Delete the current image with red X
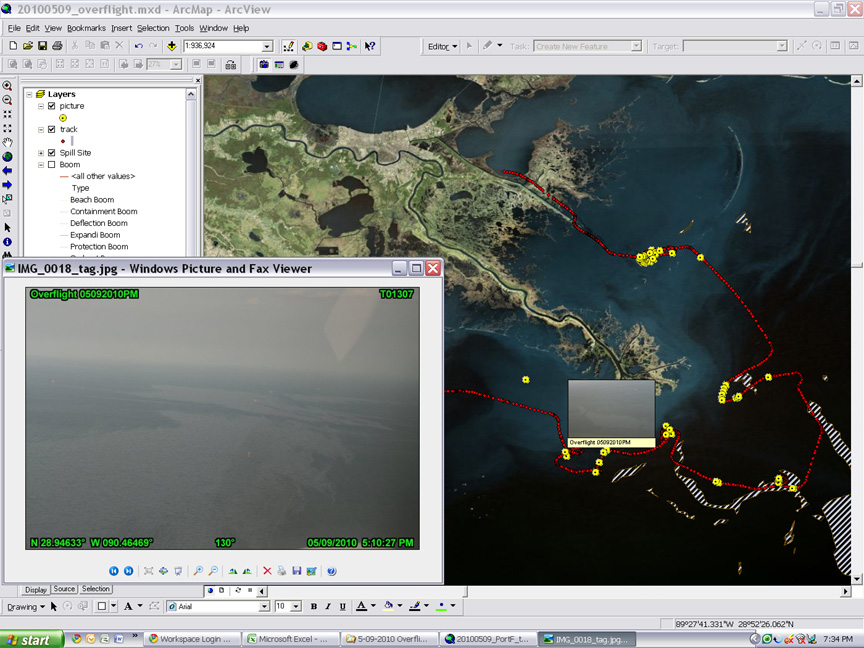864x648 pixels. click(x=268, y=571)
